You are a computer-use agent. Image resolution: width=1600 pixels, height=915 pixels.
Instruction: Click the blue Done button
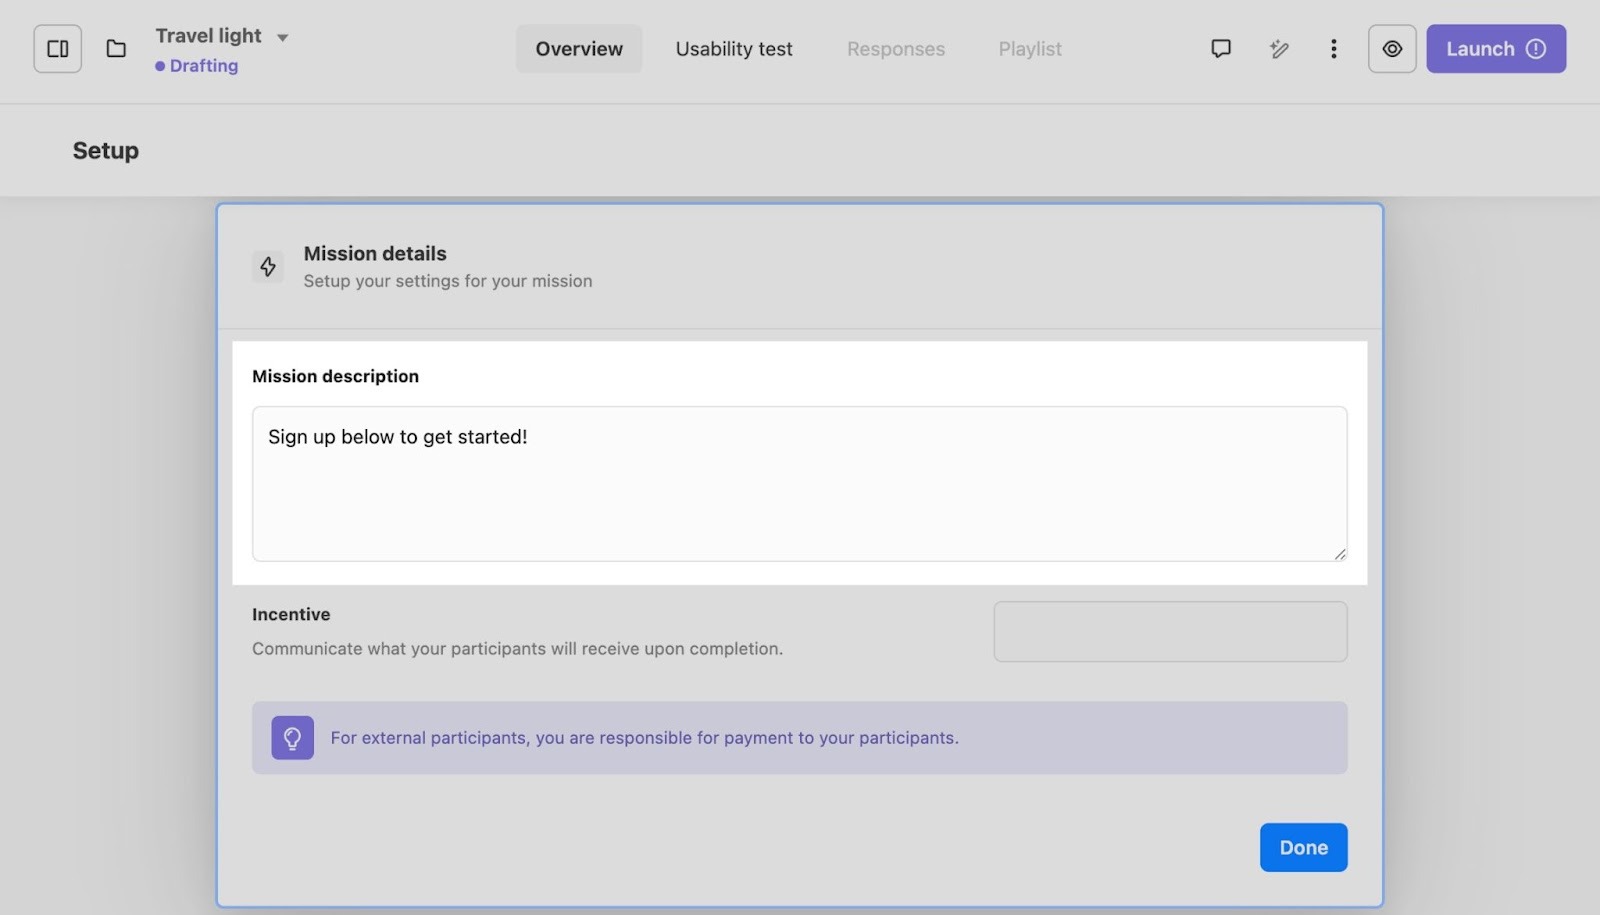pyautogui.click(x=1303, y=847)
